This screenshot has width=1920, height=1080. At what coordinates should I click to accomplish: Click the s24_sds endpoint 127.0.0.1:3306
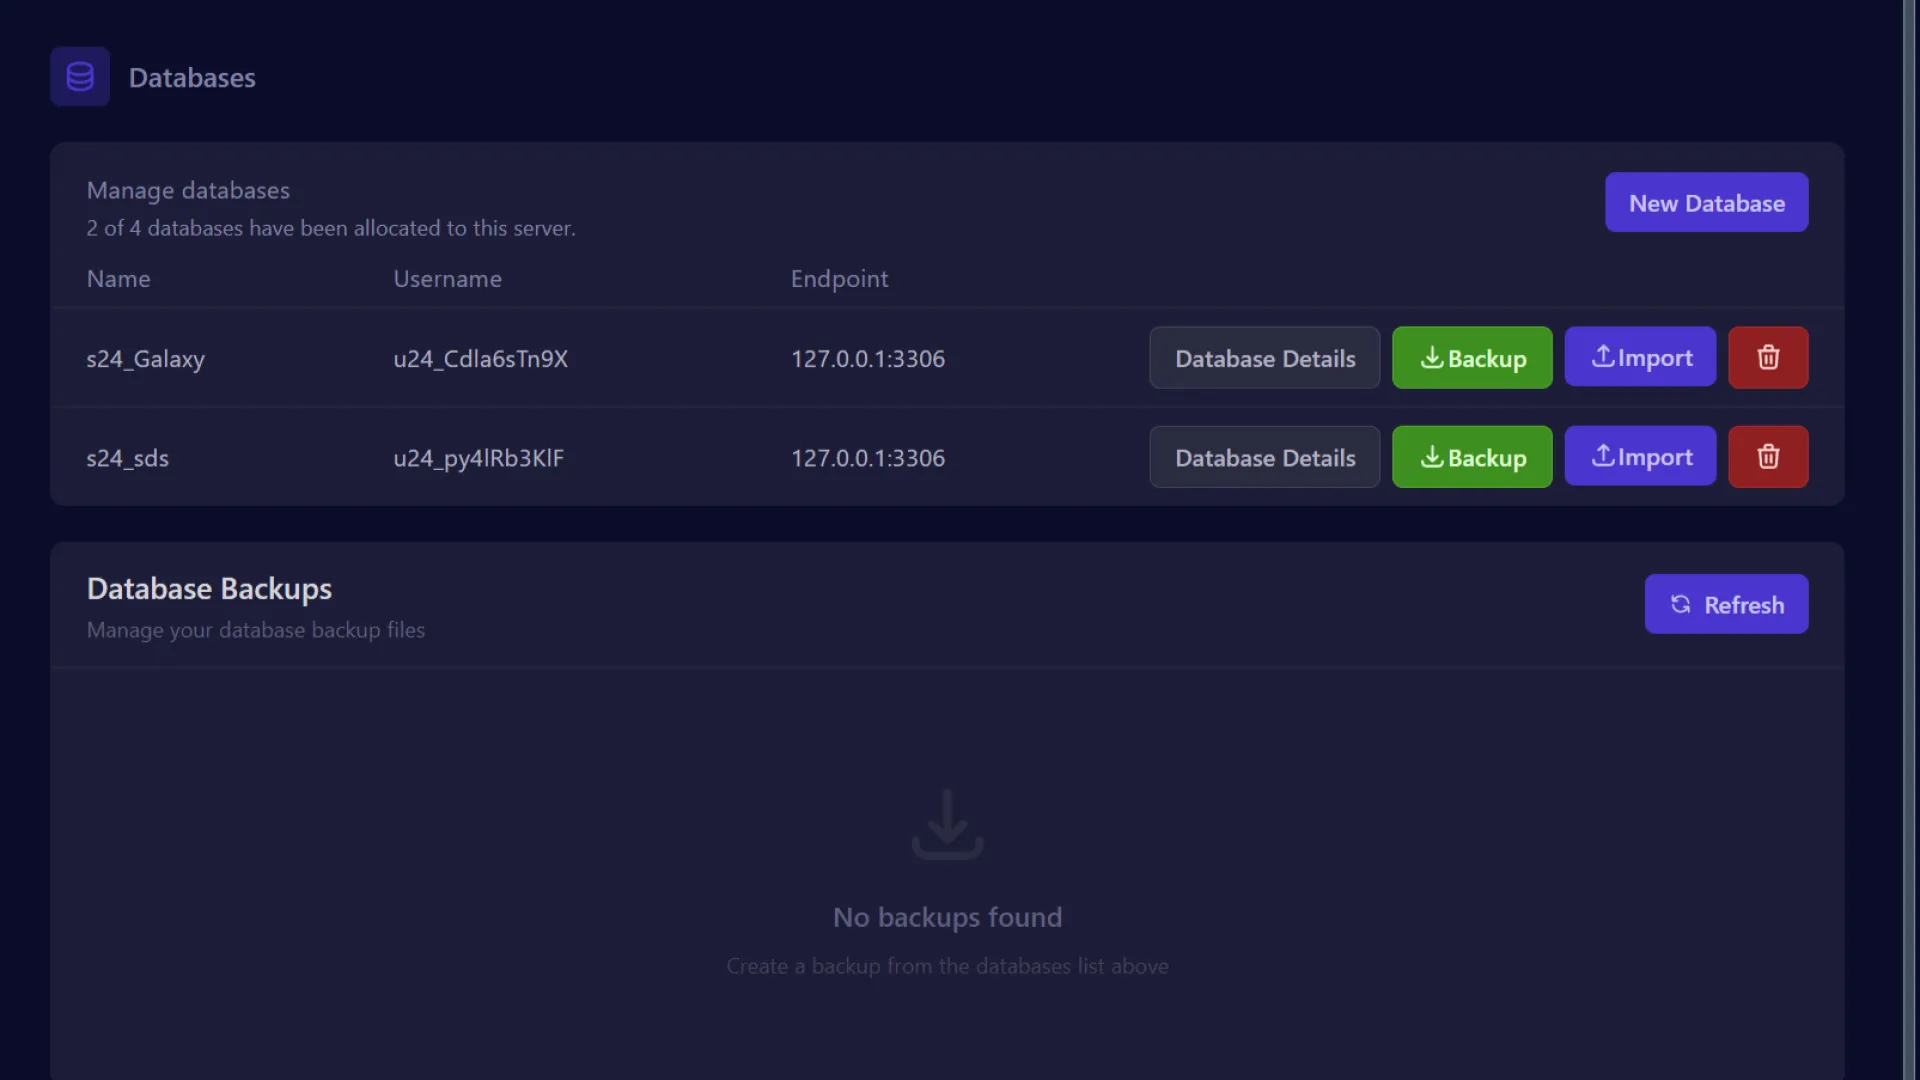point(867,458)
